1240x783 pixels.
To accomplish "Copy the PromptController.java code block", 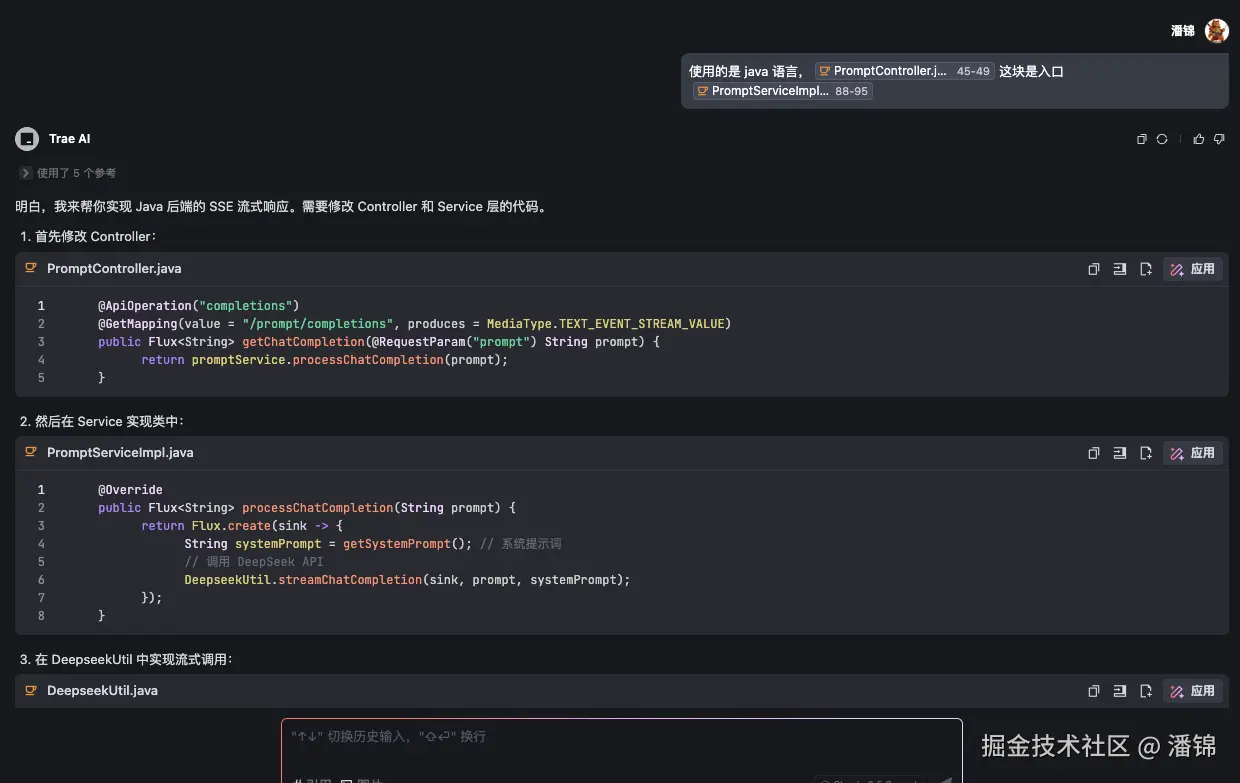I will click(x=1094, y=269).
